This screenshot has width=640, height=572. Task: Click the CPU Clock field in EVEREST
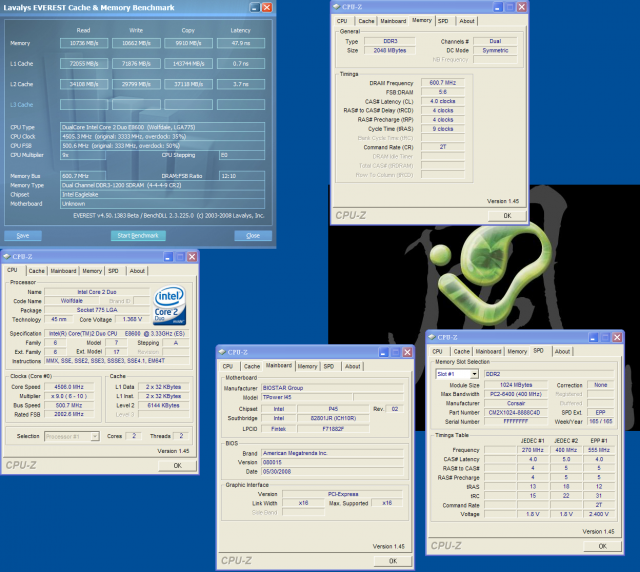point(162,136)
